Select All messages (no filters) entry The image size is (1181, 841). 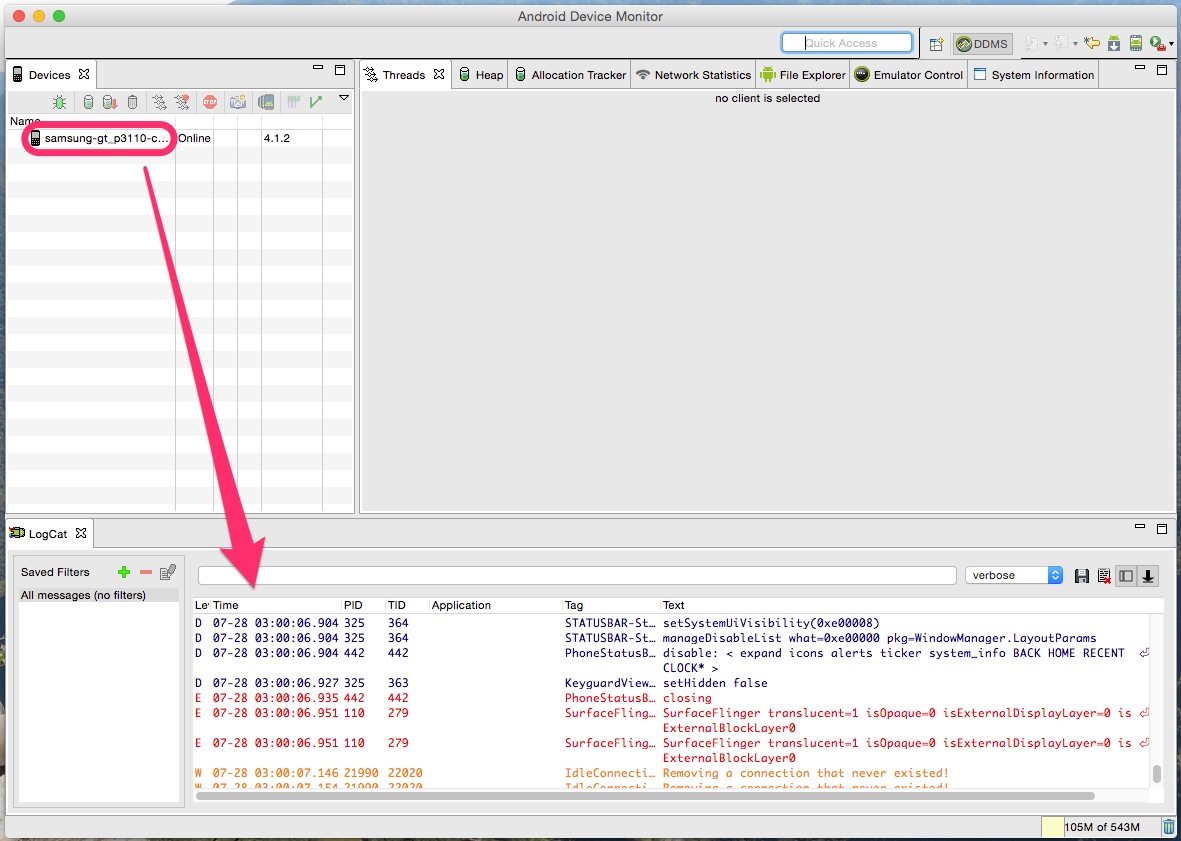pos(99,596)
